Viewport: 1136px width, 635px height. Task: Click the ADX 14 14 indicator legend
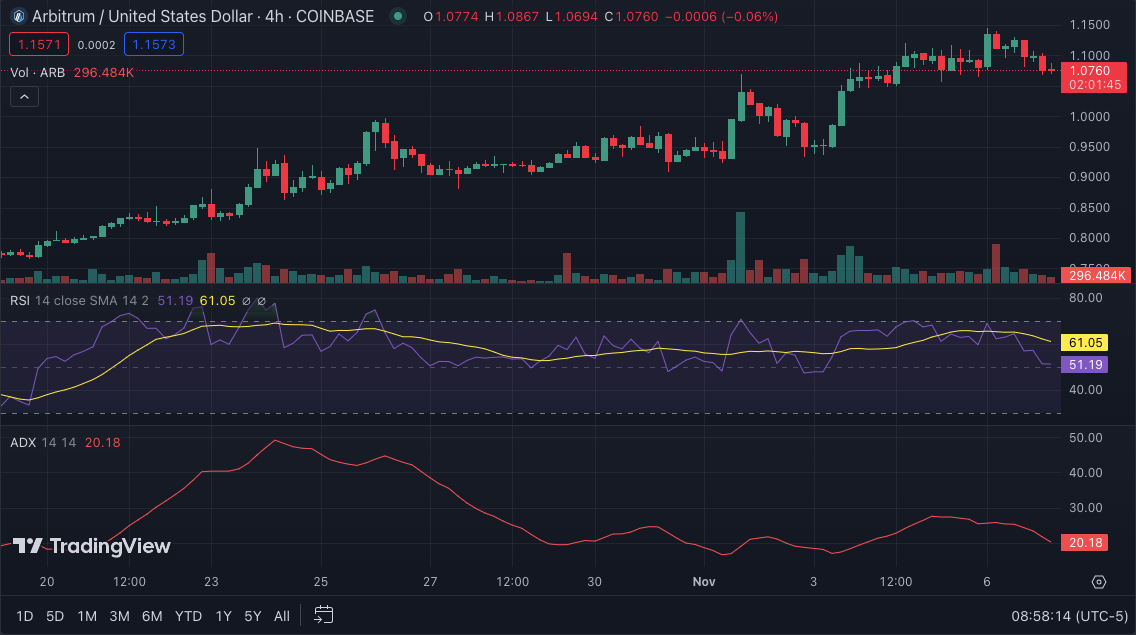[43, 442]
